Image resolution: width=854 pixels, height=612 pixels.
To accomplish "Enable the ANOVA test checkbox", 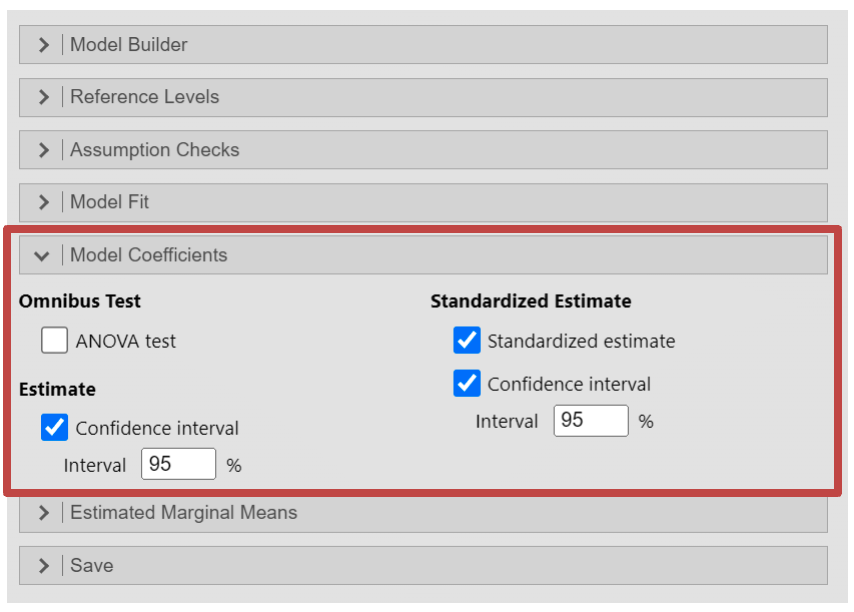I will pos(55,341).
